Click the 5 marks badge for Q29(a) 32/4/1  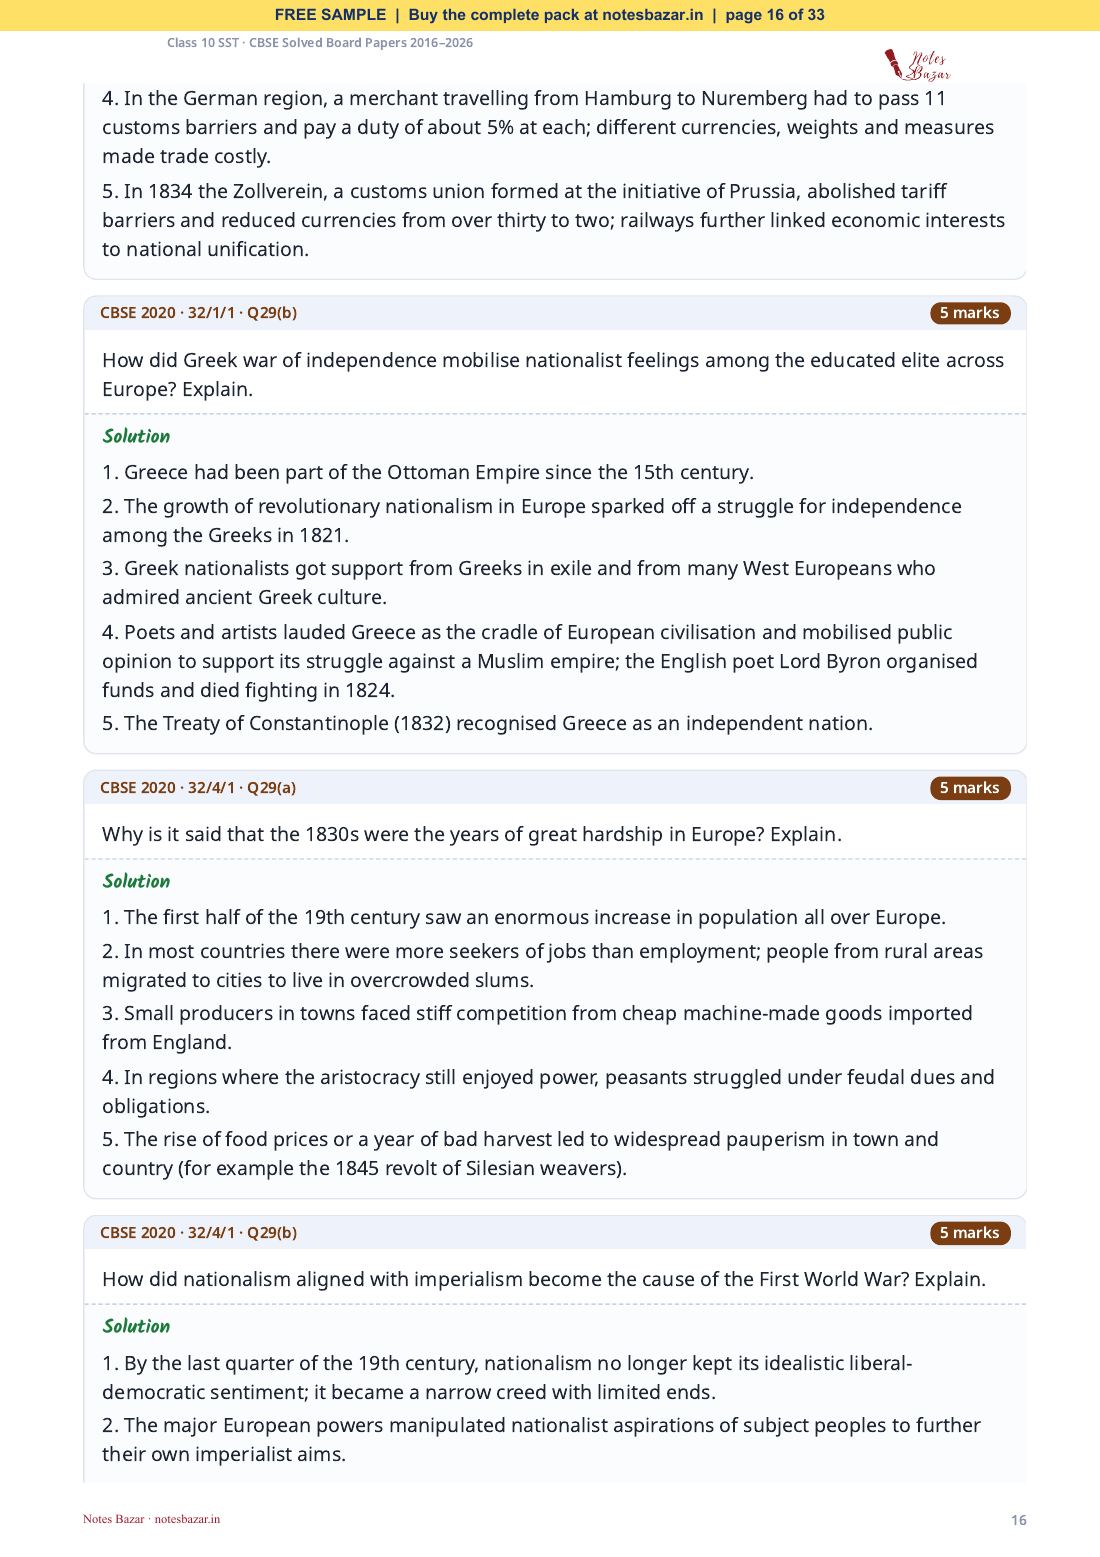(x=969, y=788)
